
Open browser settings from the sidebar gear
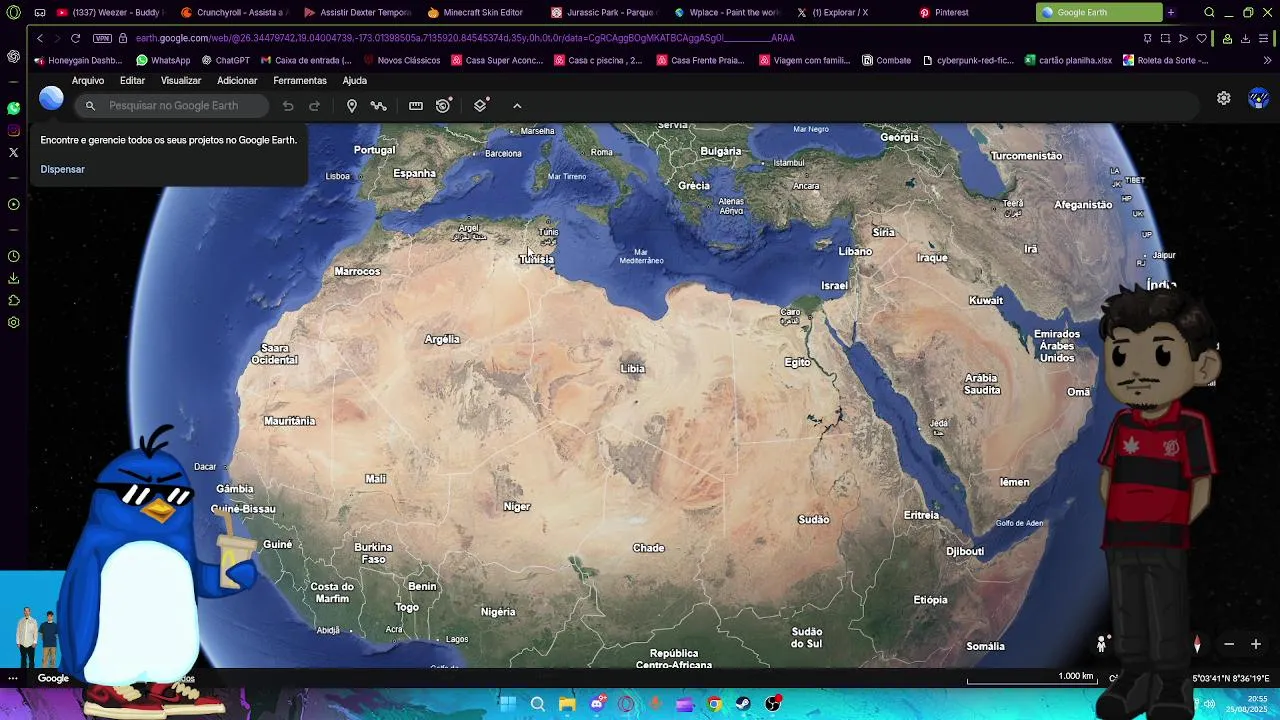[x=13, y=322]
